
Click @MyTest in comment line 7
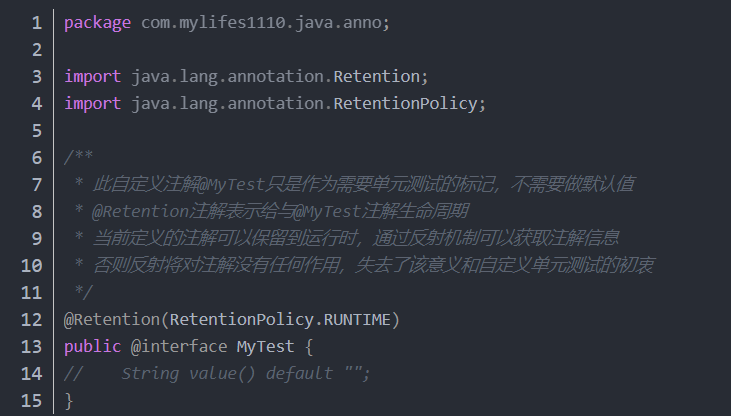231,185
